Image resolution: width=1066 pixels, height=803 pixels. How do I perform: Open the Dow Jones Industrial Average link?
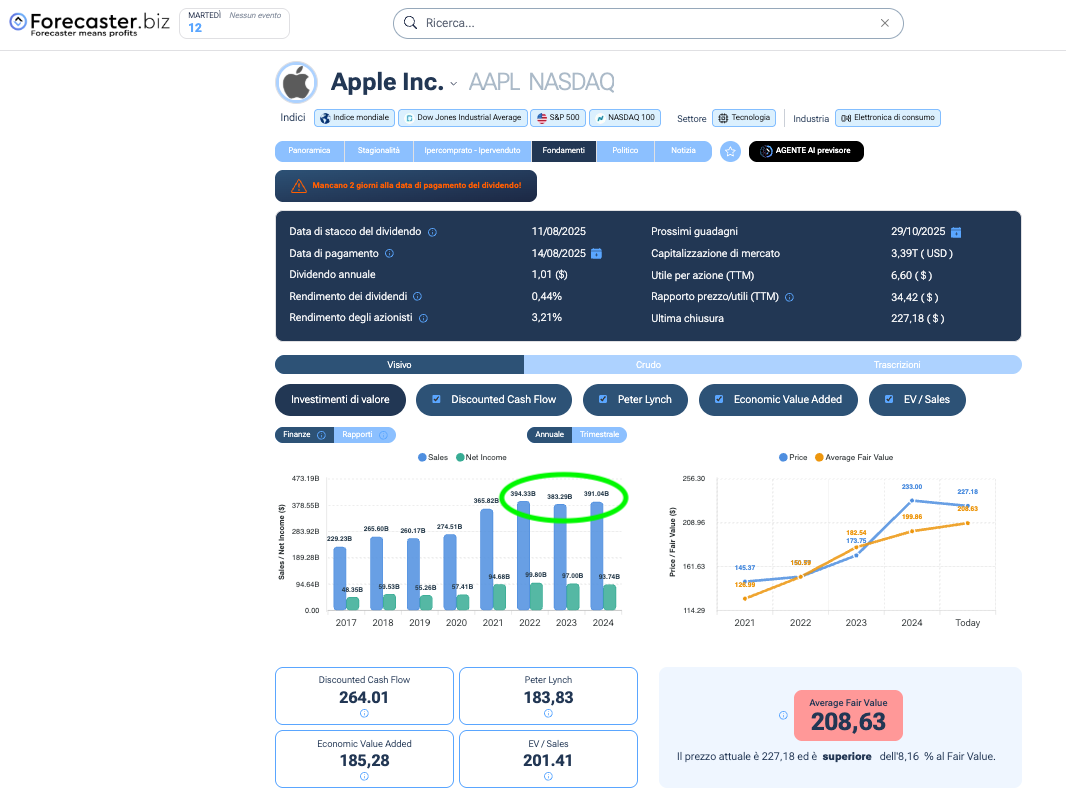(x=462, y=118)
